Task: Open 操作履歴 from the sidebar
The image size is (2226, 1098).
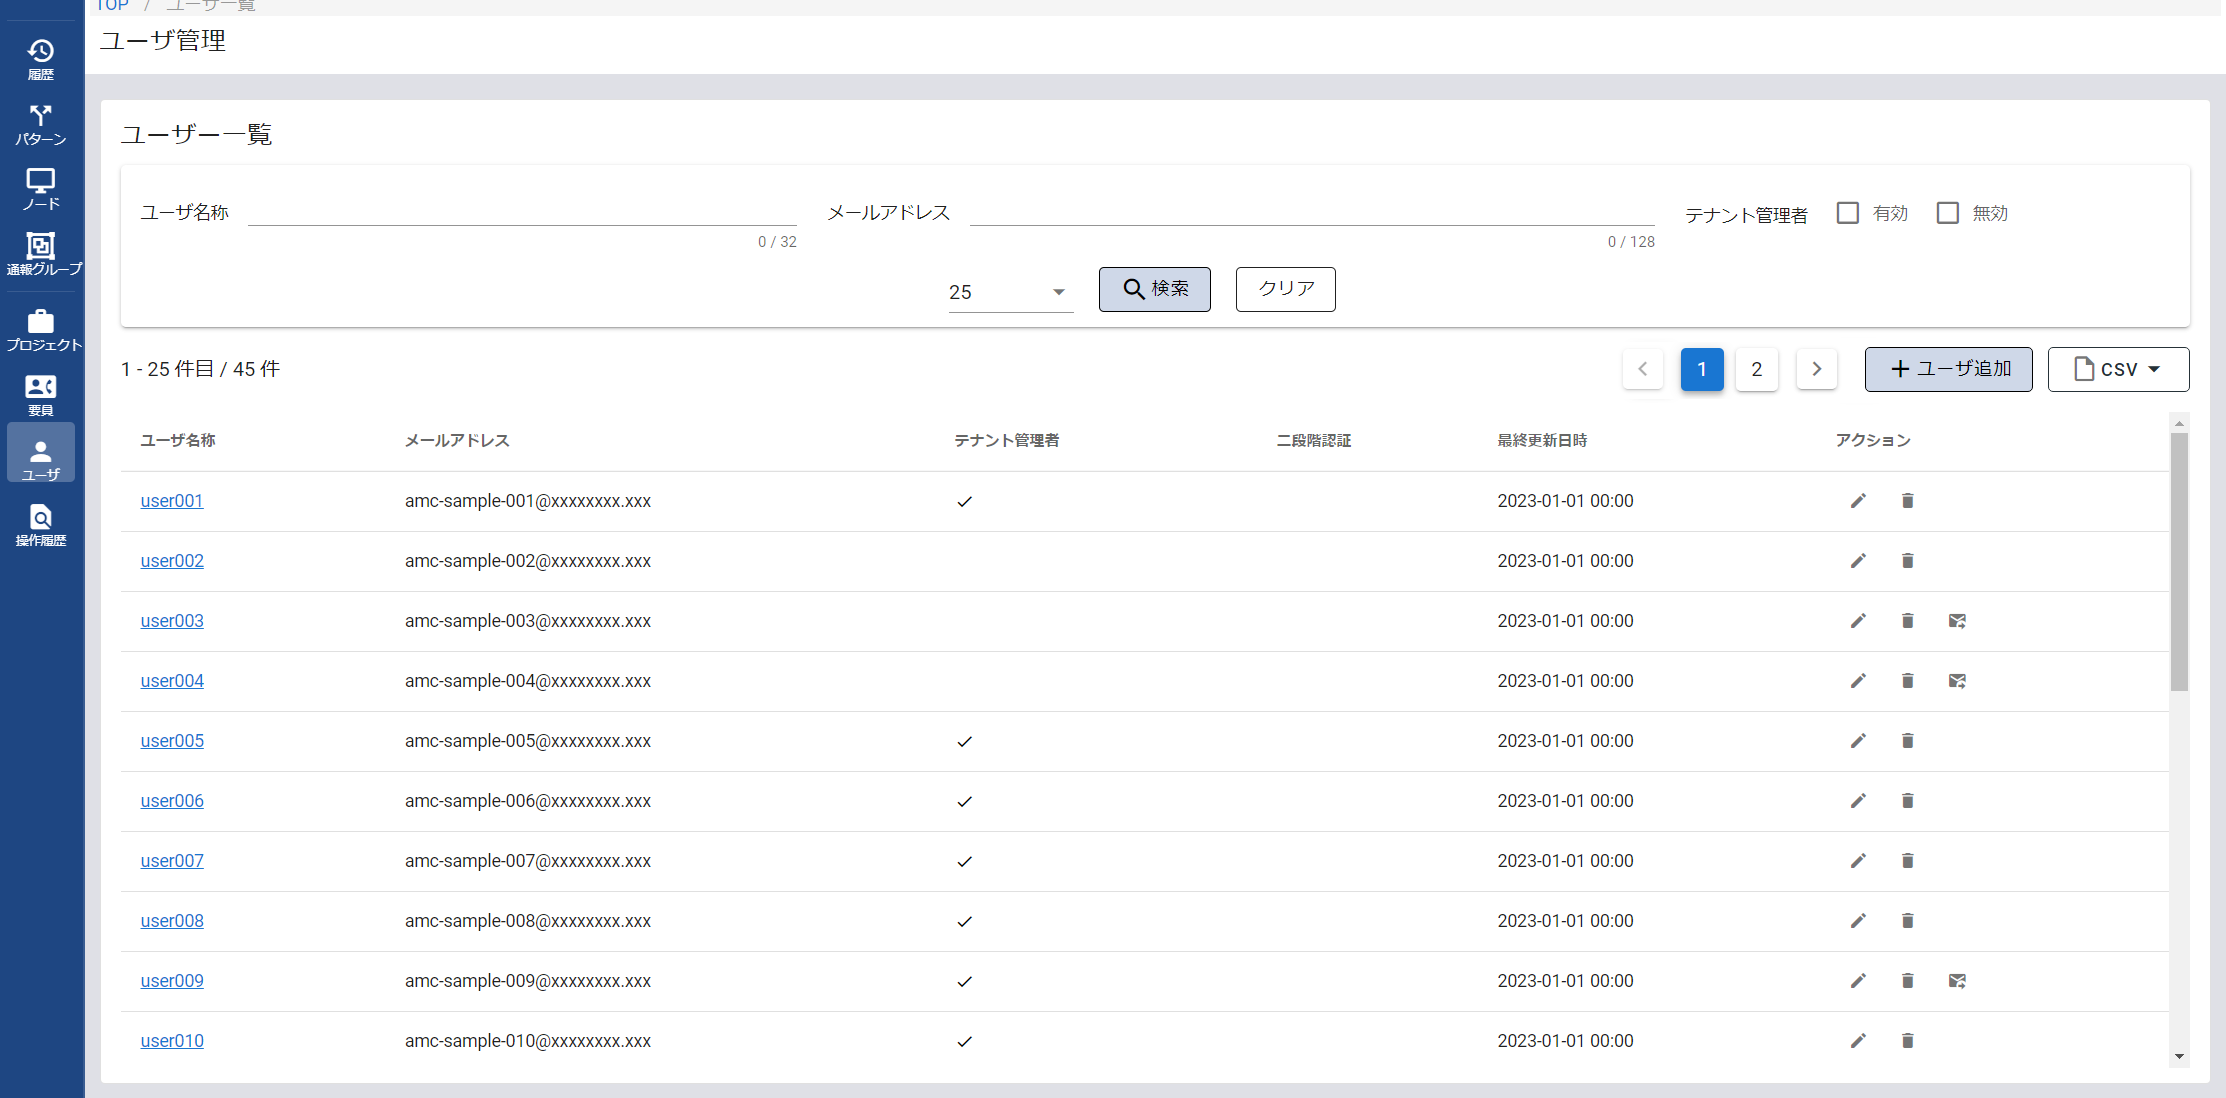Action: pyautogui.click(x=41, y=525)
